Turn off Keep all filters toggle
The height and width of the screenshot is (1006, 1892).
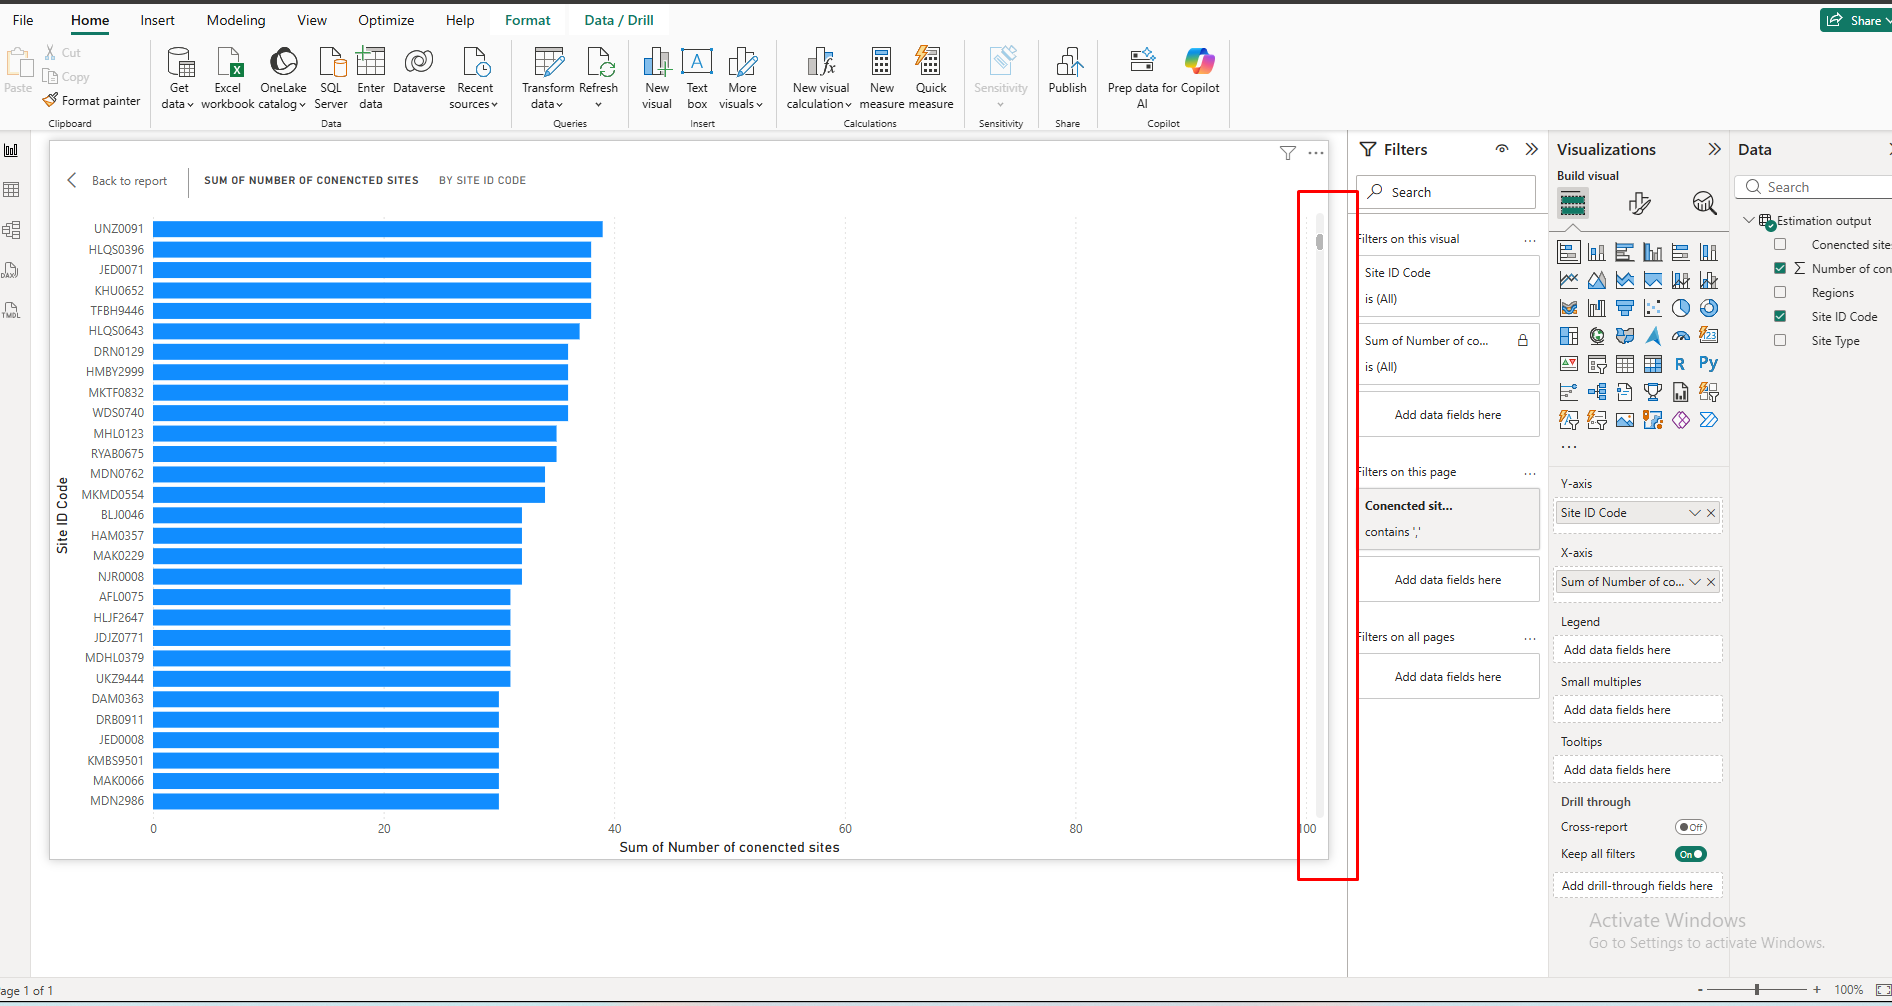pyautogui.click(x=1690, y=854)
